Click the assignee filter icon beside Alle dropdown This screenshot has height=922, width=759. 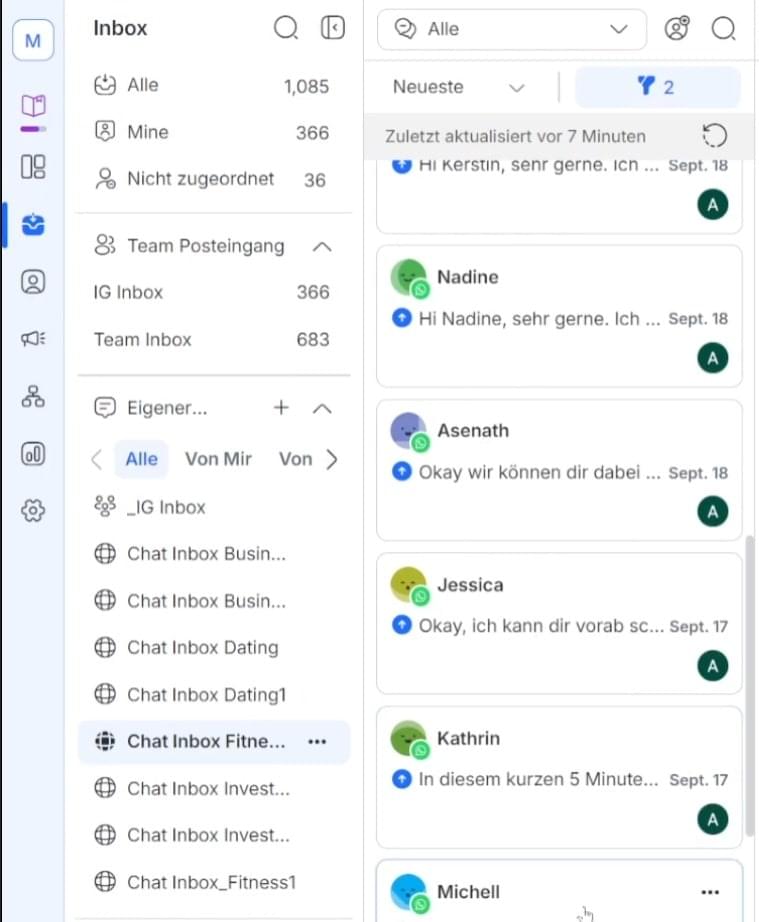pyautogui.click(x=677, y=29)
